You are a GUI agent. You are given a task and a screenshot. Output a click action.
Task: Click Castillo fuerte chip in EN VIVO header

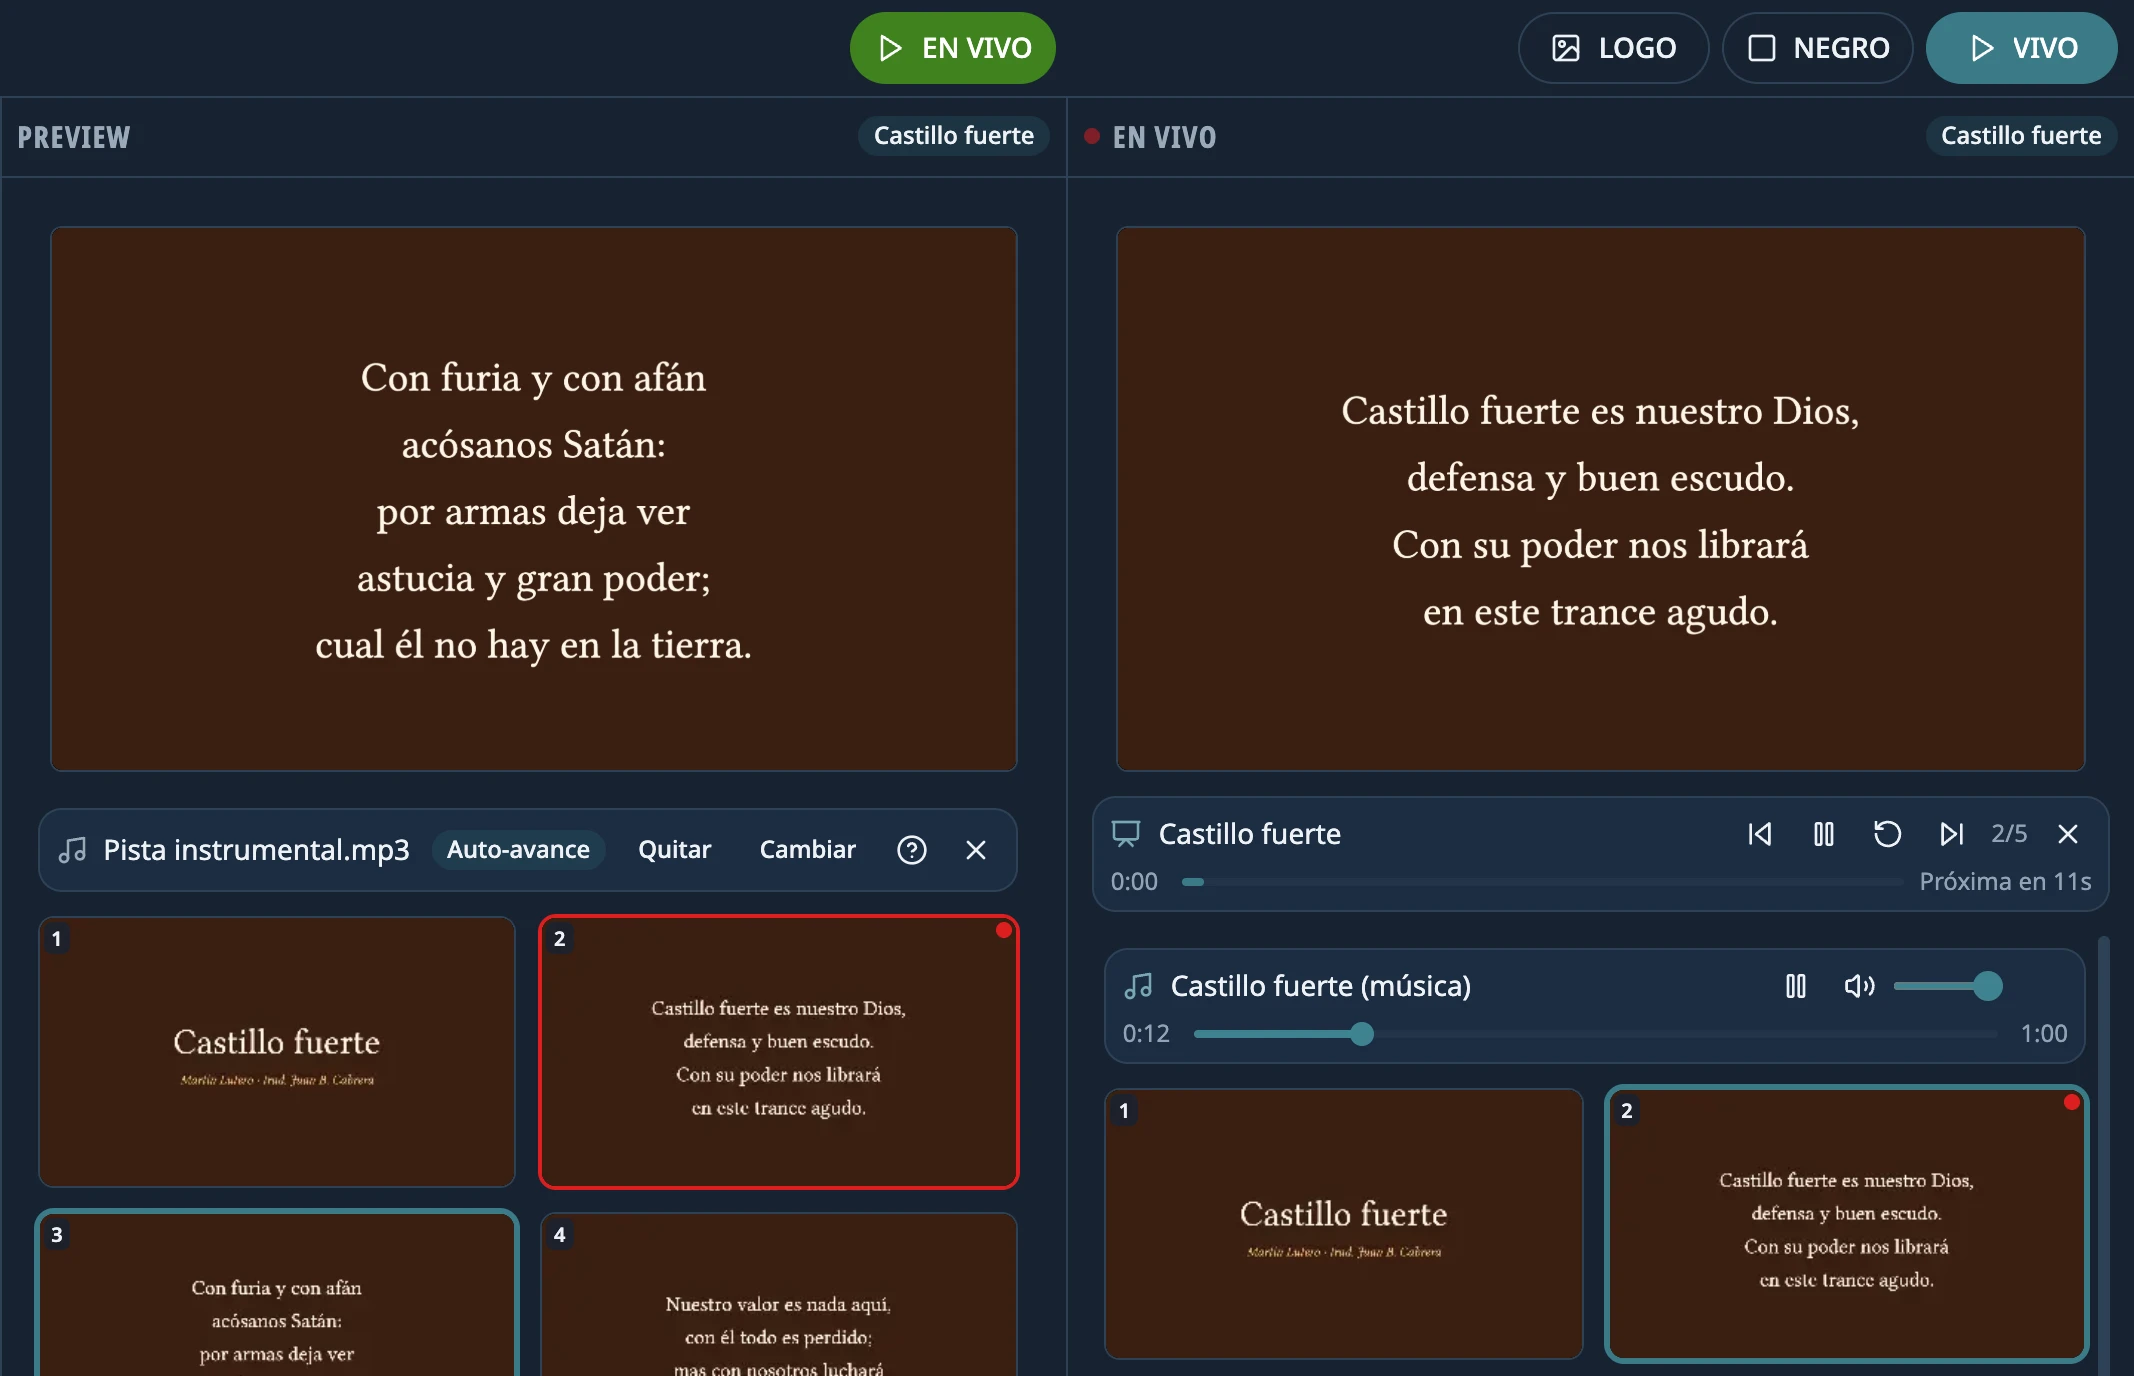click(2021, 136)
